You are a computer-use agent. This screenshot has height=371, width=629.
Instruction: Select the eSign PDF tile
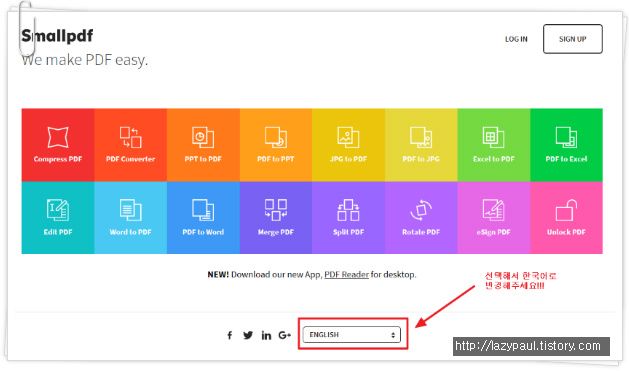click(x=493, y=217)
